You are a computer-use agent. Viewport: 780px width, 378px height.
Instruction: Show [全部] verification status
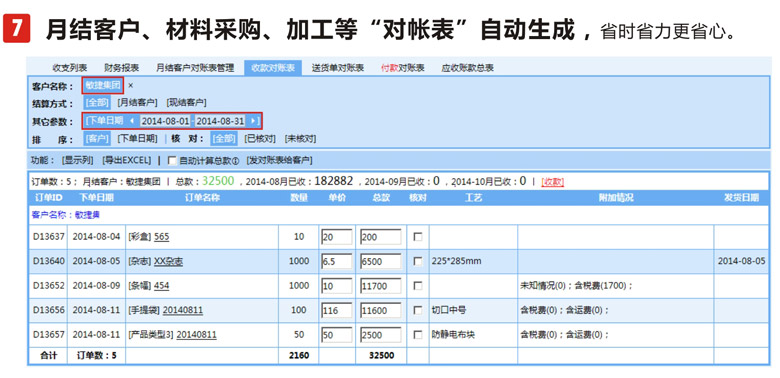(224, 139)
